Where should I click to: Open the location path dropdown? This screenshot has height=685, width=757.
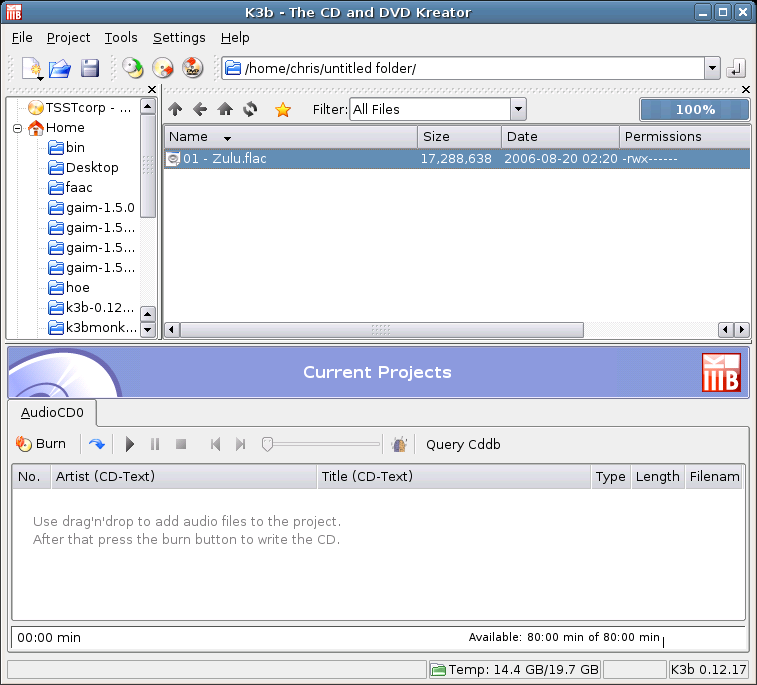[712, 68]
